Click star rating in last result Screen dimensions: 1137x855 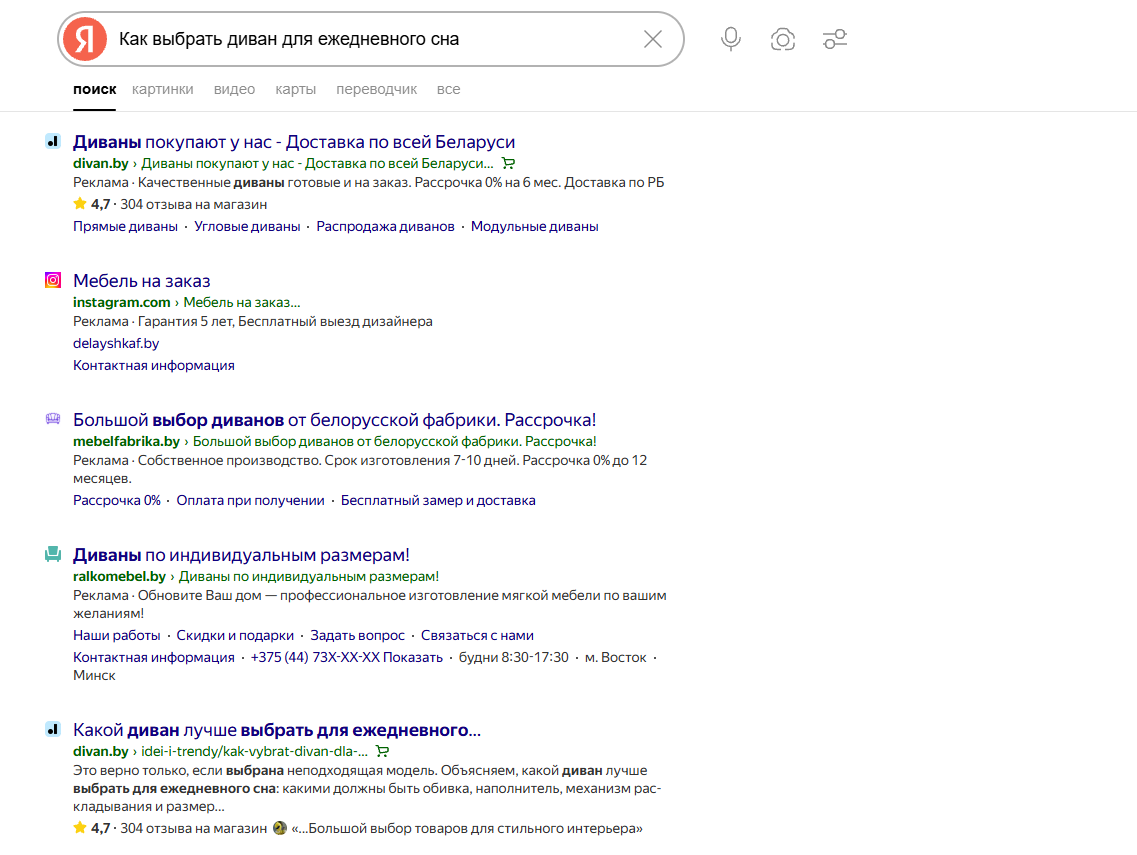(x=80, y=827)
